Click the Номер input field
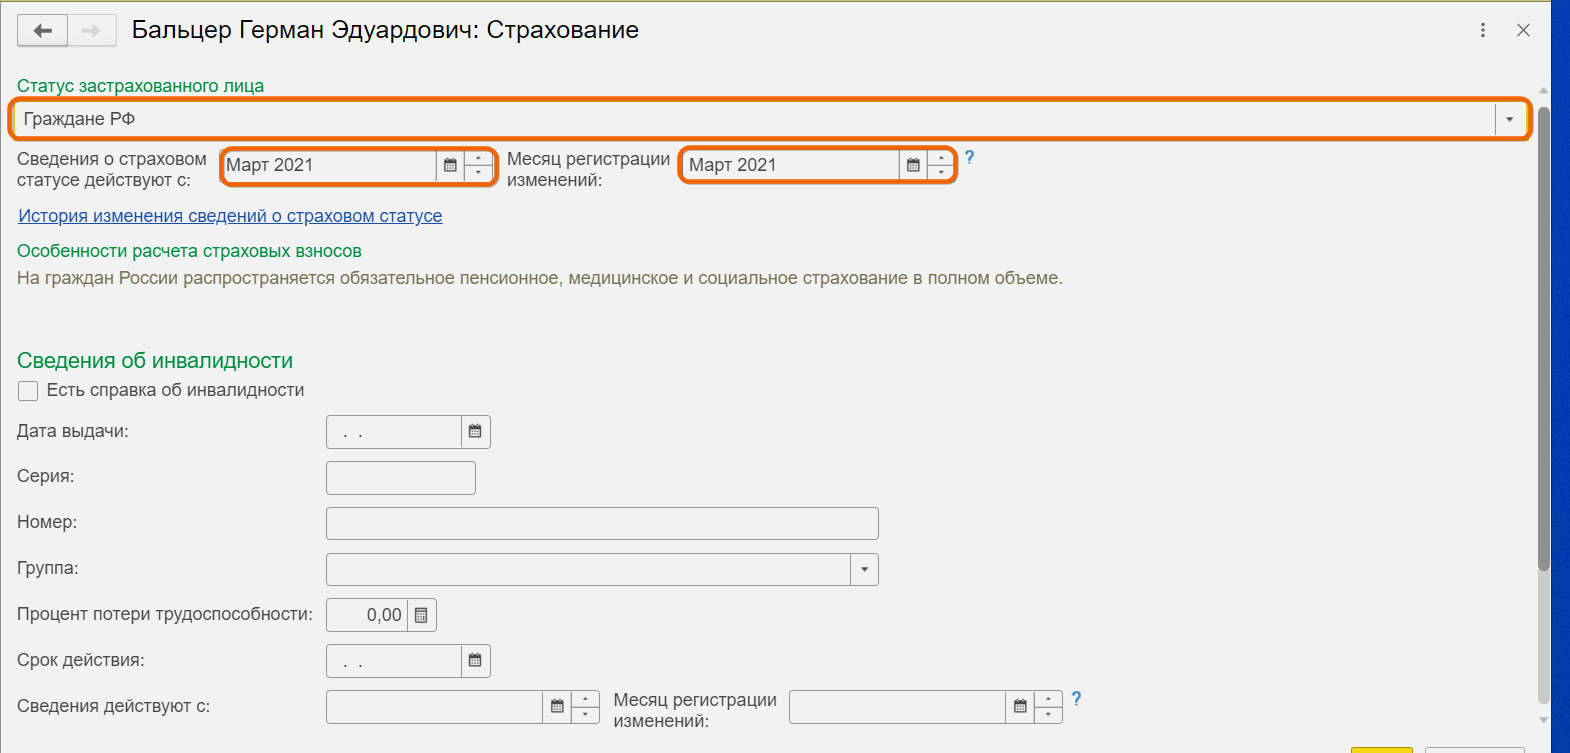The width and height of the screenshot is (1570, 753). coord(602,523)
